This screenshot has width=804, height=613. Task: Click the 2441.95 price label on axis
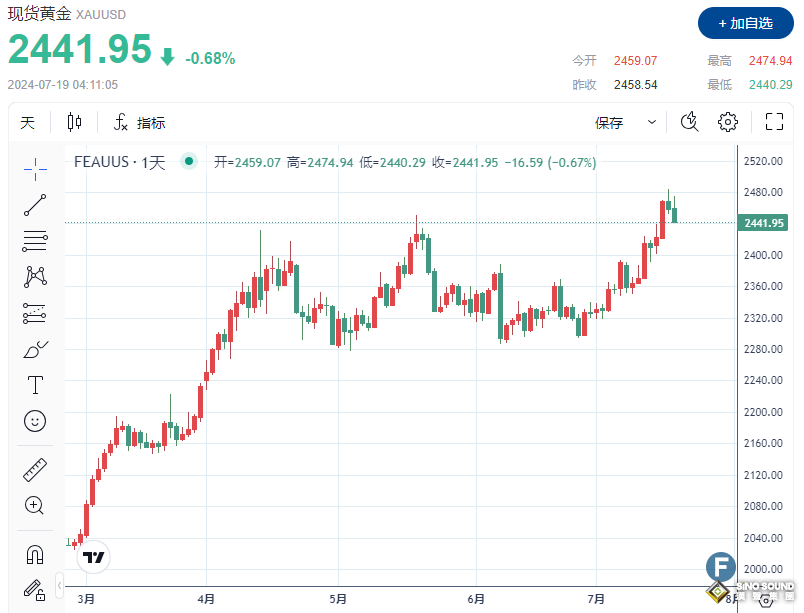[763, 223]
